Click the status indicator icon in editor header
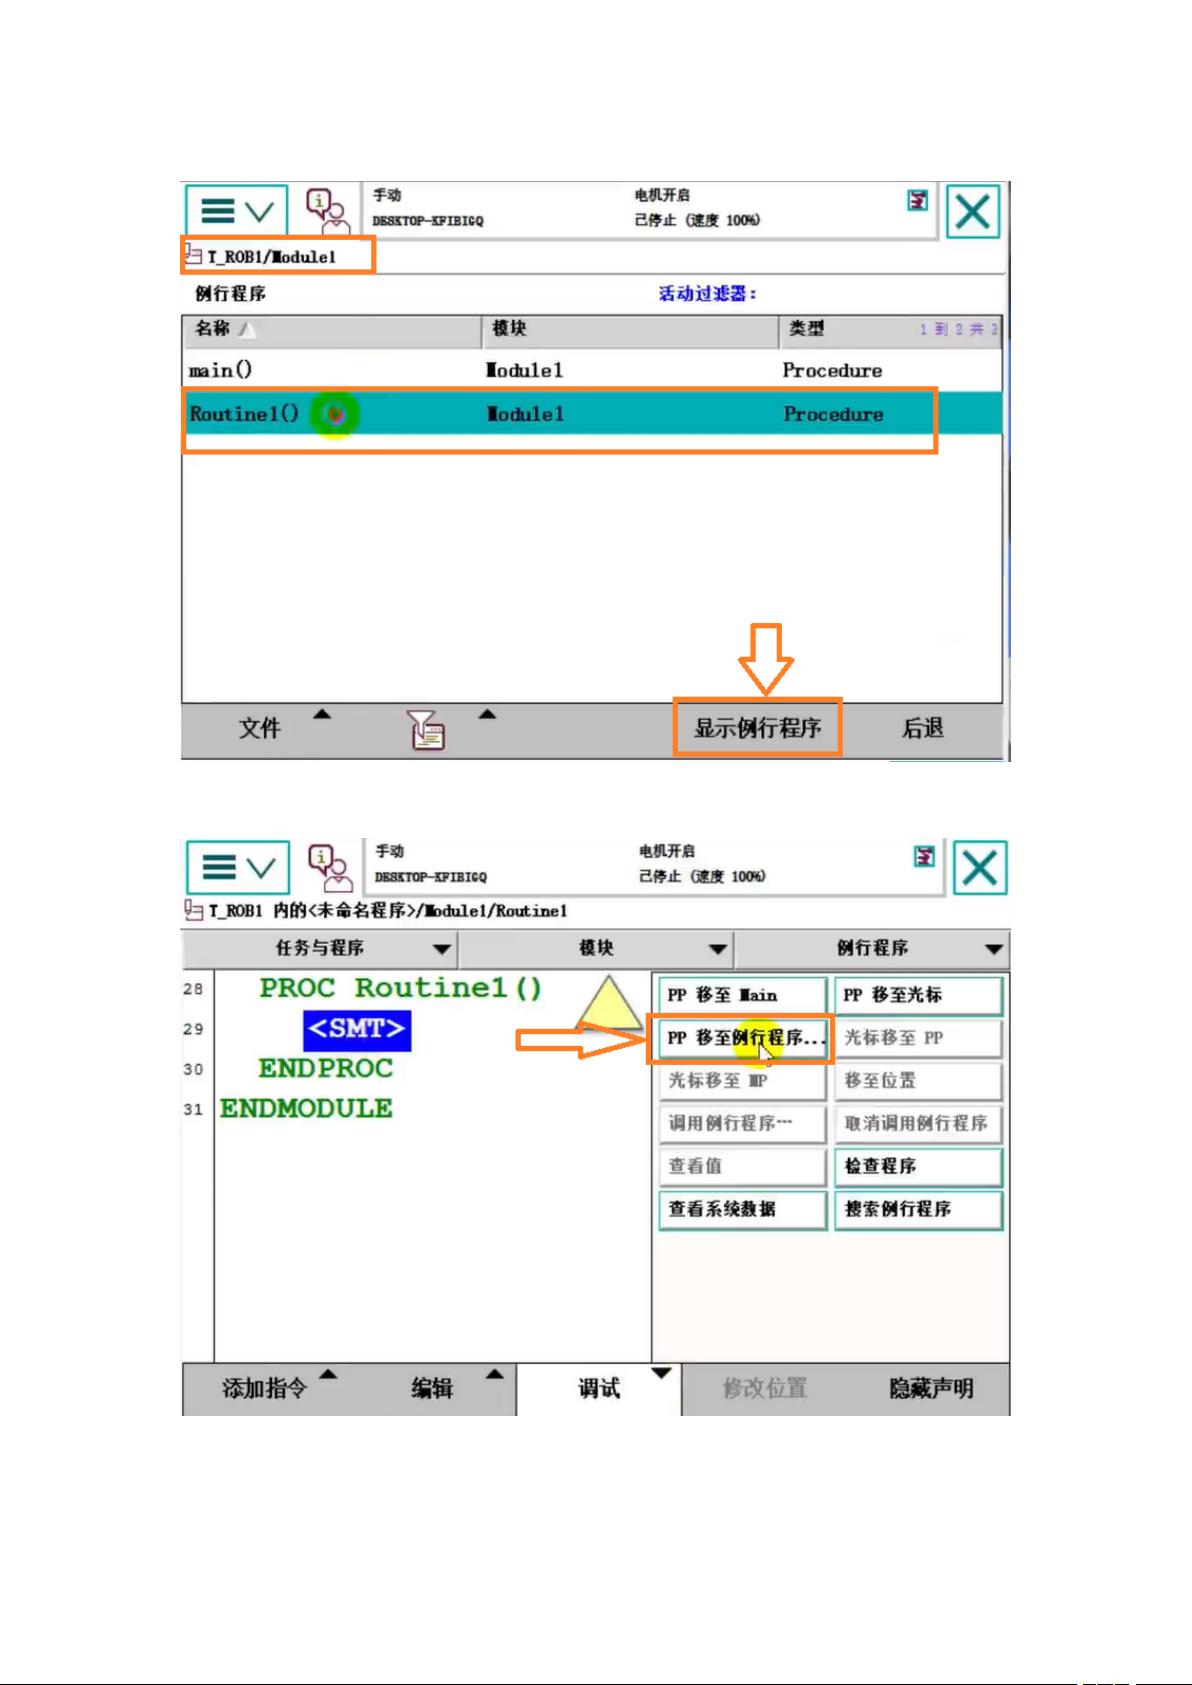Image resolution: width=1192 pixels, height=1685 pixels. pyautogui.click(x=925, y=857)
